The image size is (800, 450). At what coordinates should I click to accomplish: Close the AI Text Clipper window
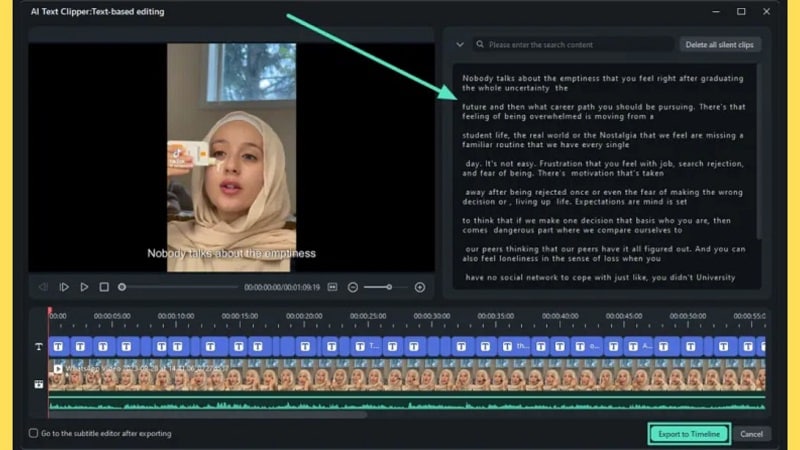[766, 11]
